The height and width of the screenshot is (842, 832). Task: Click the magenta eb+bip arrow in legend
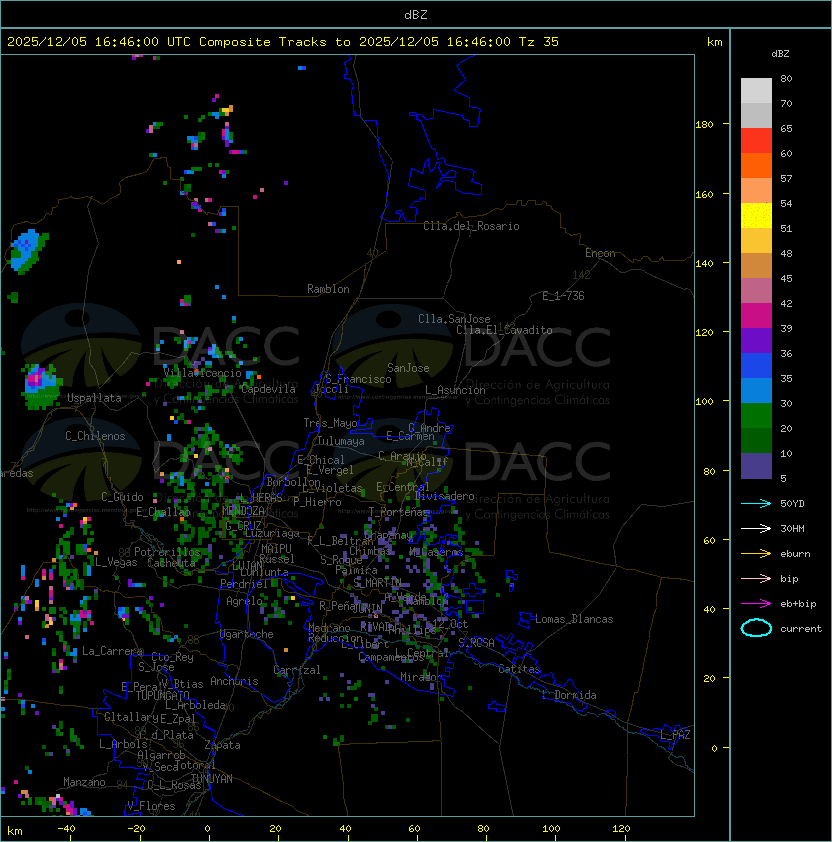coord(756,604)
